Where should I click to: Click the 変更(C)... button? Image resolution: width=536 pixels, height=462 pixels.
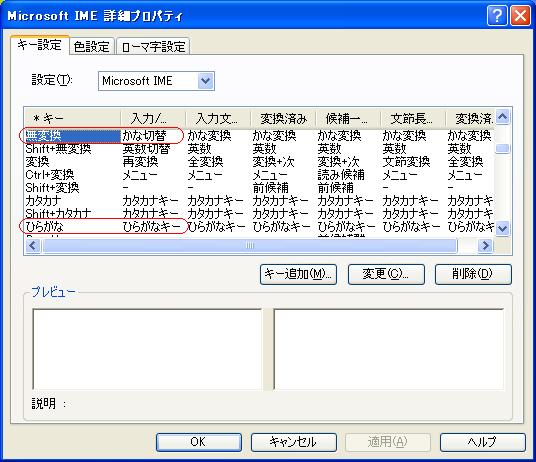point(386,274)
